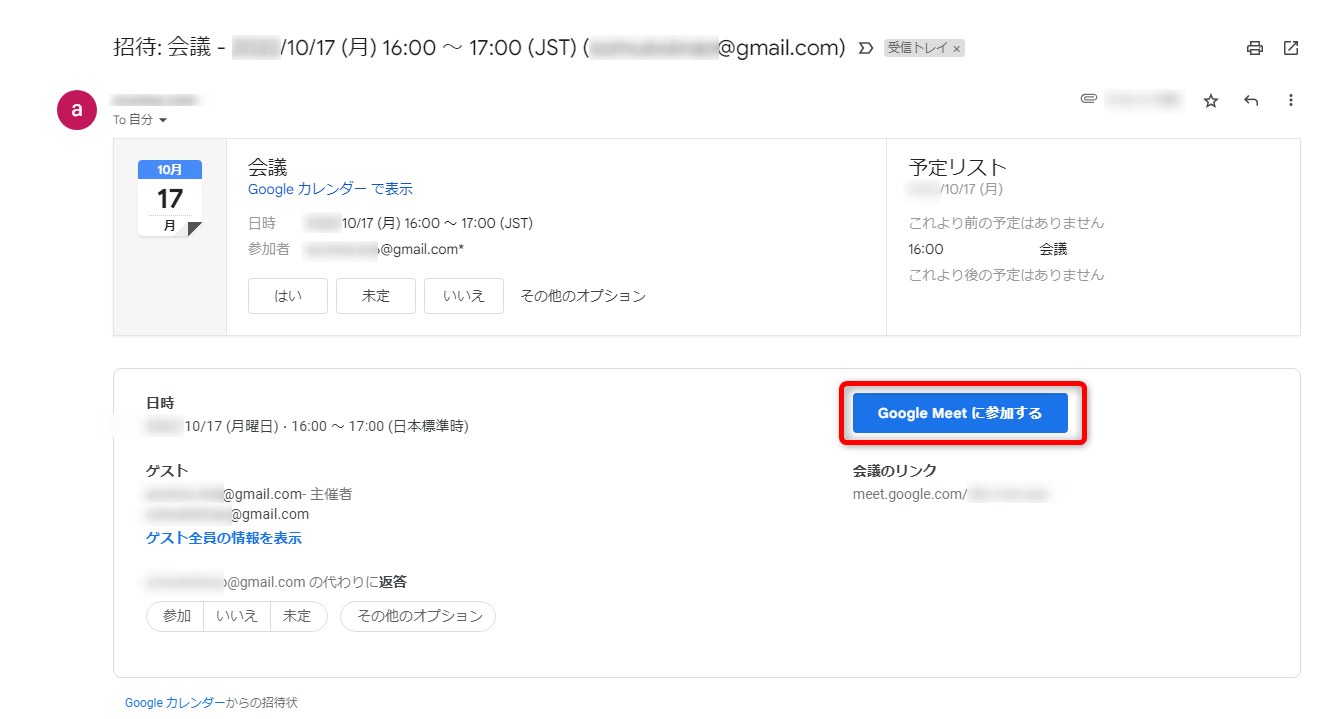Click the 16:00 会議 agenda entry
Image resolution: width=1344 pixels, height=719 pixels.
point(988,249)
